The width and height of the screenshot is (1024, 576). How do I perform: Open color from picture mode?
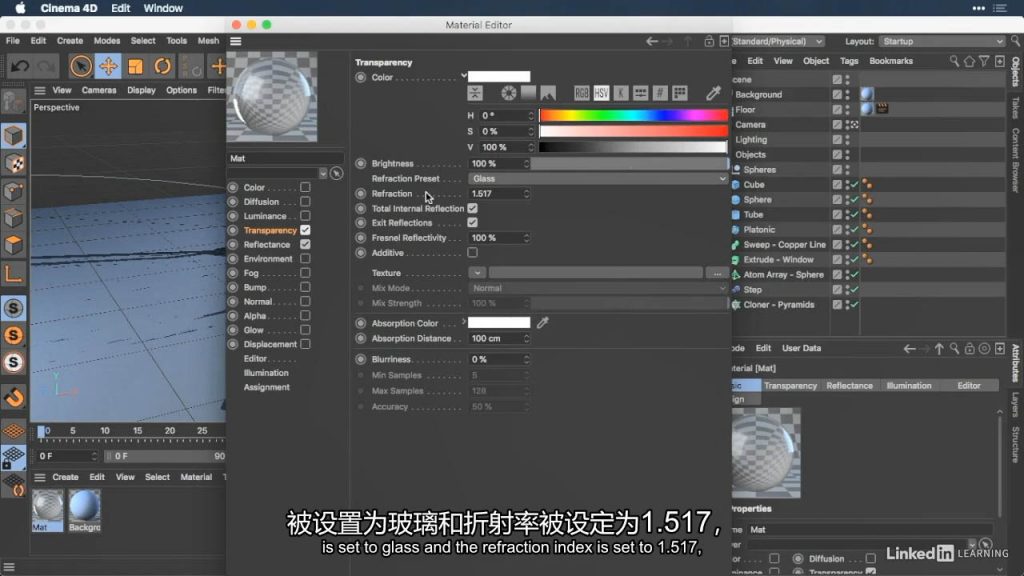548,93
